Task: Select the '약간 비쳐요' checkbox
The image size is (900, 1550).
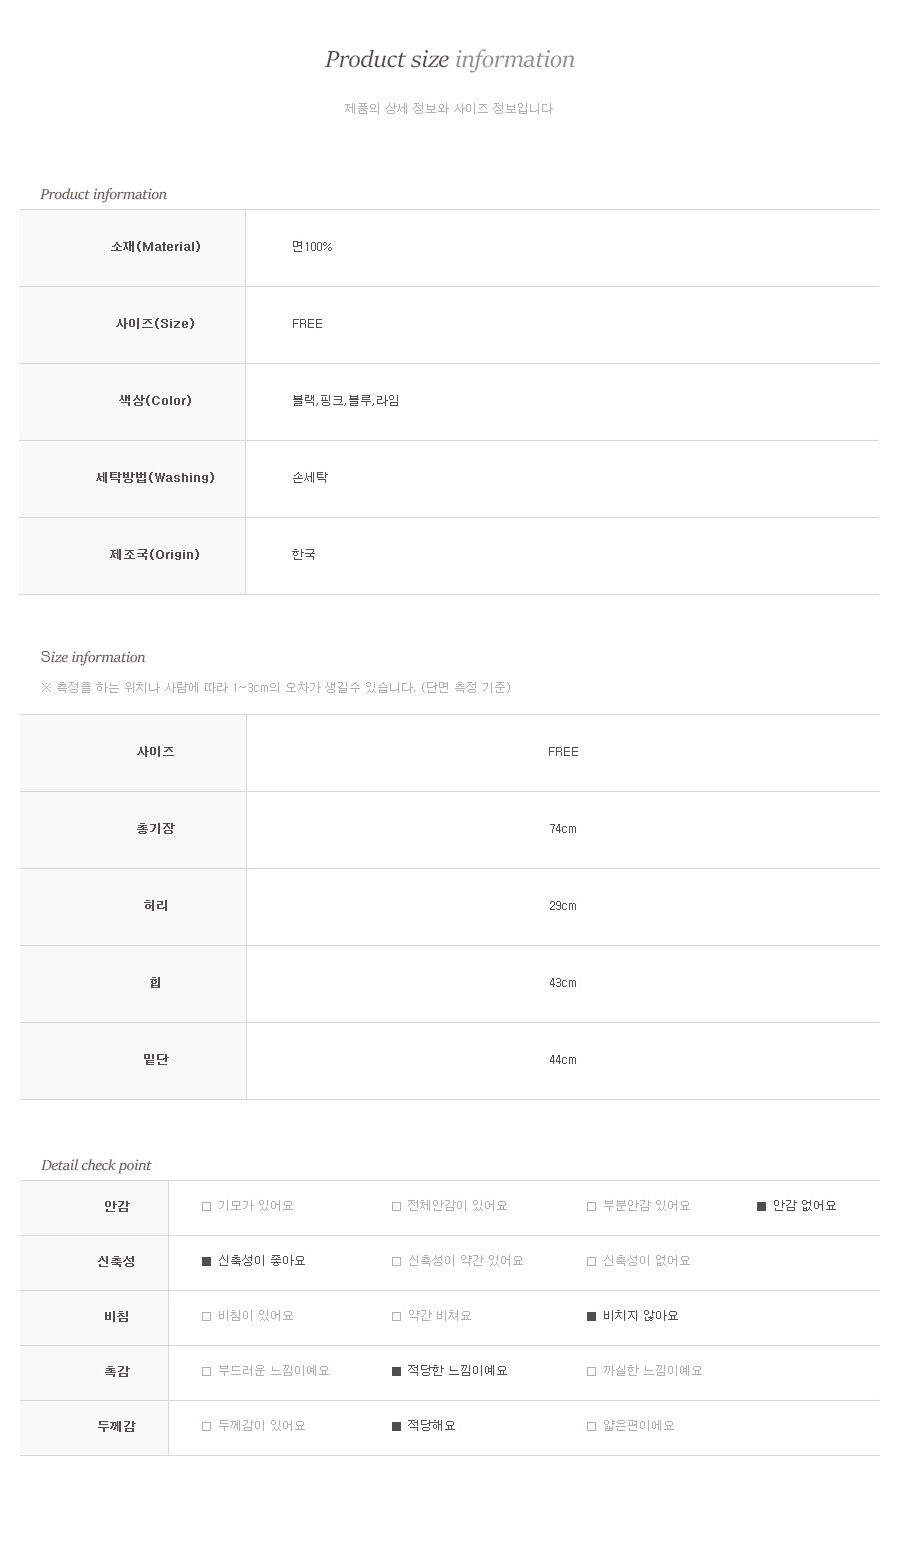Action: [397, 1317]
